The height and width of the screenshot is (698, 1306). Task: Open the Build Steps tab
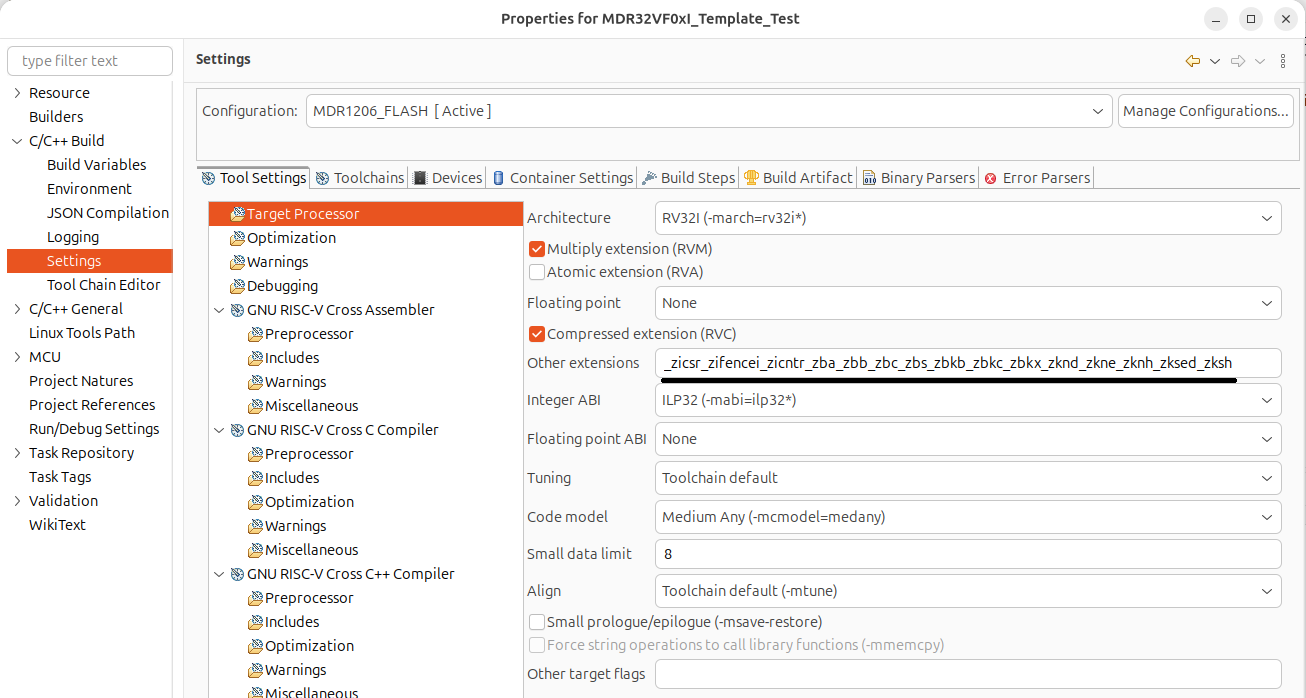(x=689, y=178)
